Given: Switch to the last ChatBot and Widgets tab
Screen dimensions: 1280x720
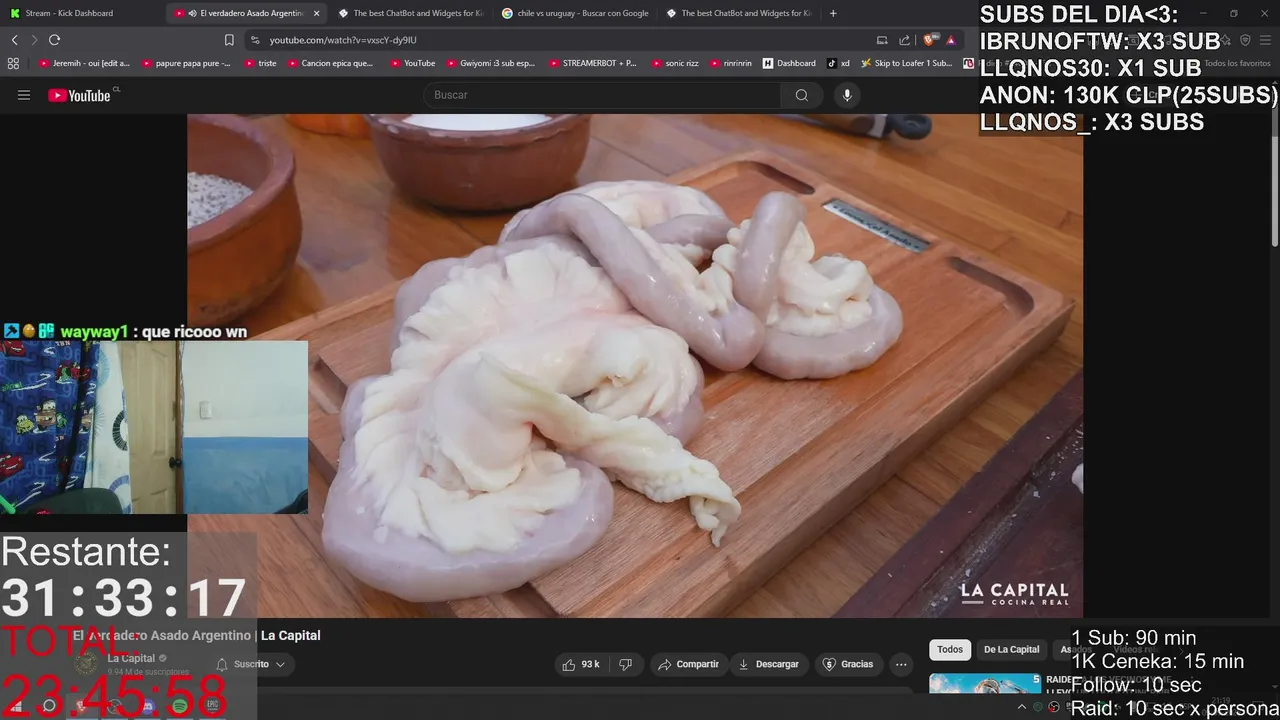Looking at the screenshot, I should point(740,13).
